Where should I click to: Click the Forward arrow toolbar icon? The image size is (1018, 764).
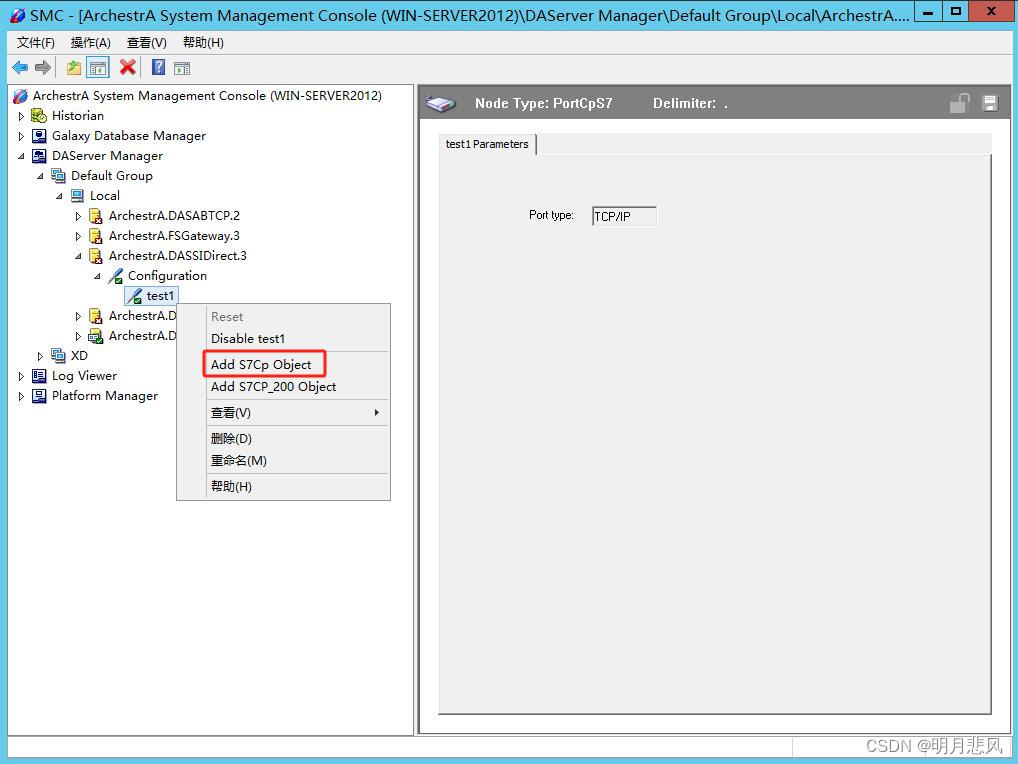click(x=43, y=68)
